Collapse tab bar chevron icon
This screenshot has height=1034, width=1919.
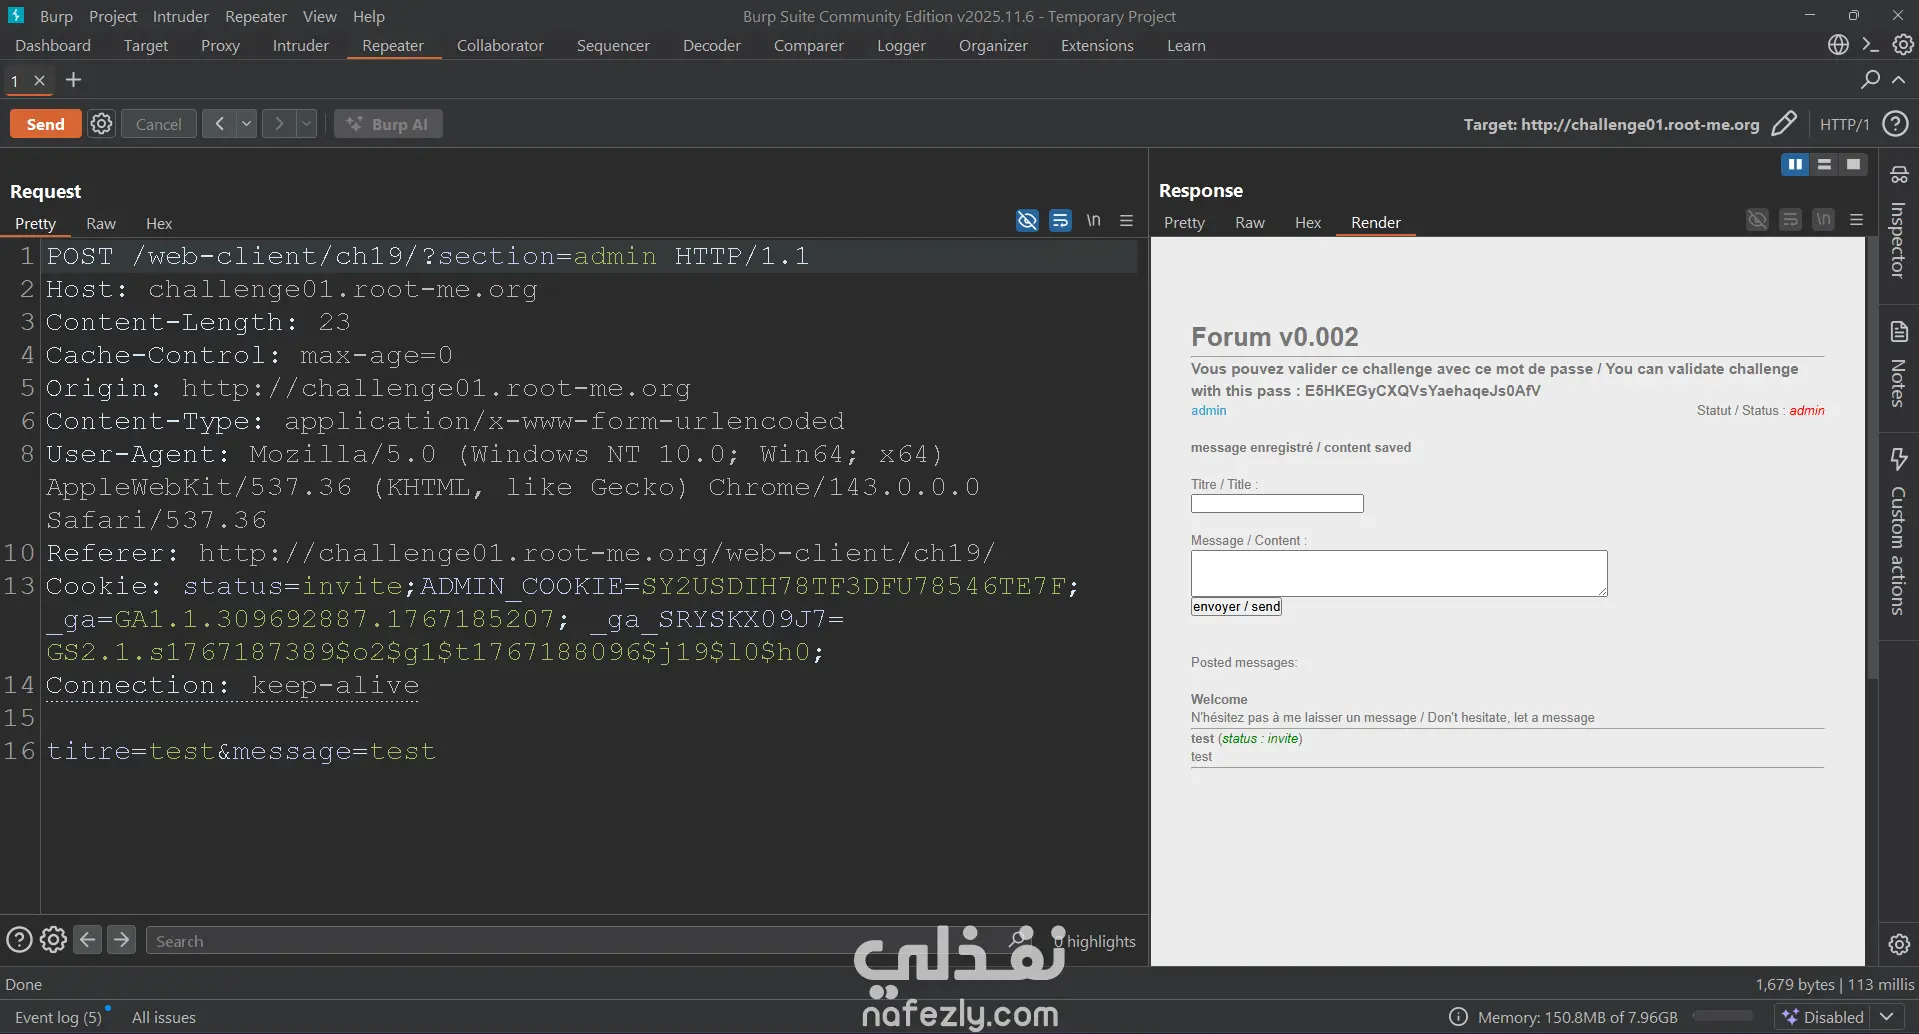coord(1898,79)
